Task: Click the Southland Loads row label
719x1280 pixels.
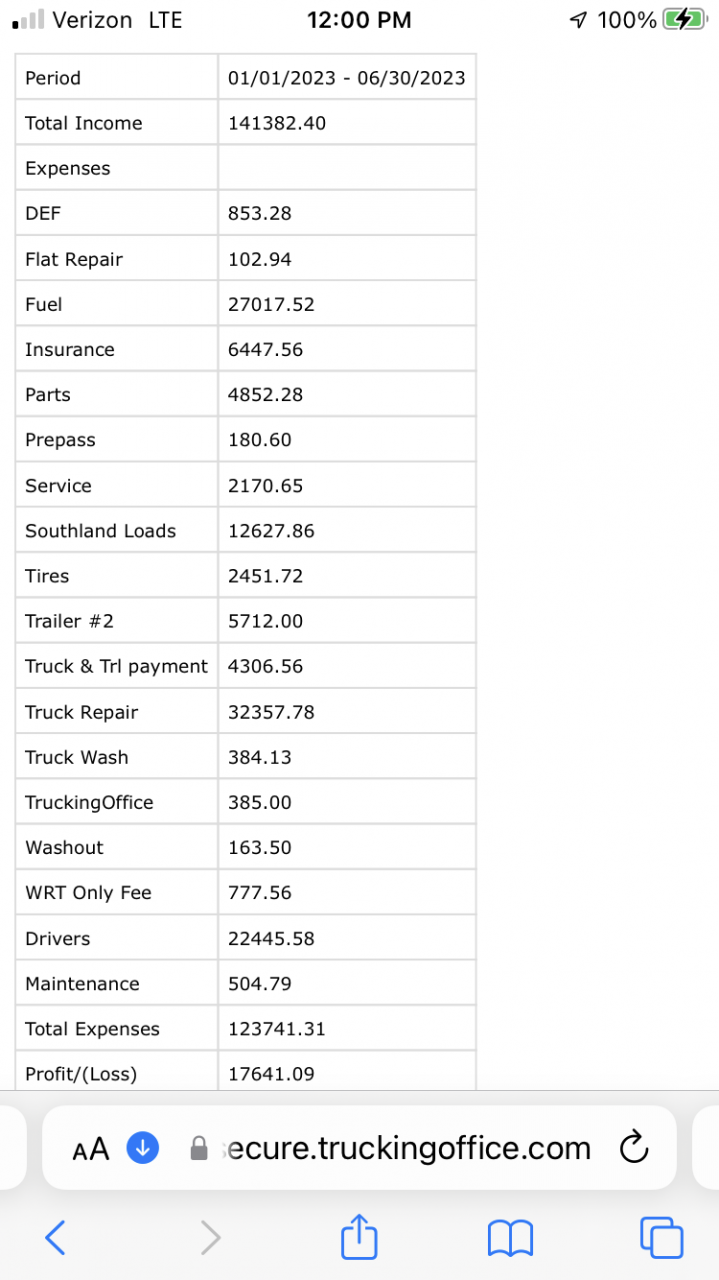Action: [x=100, y=531]
